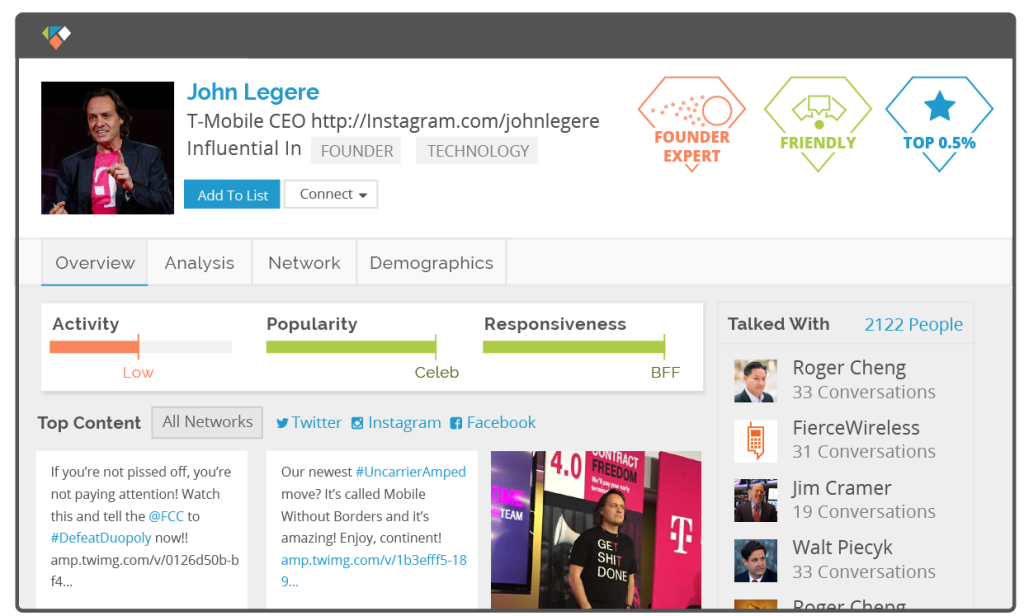Viewport: 1024px width, 616px height.
Task: Go to the Demographics tab
Action: coord(431,263)
